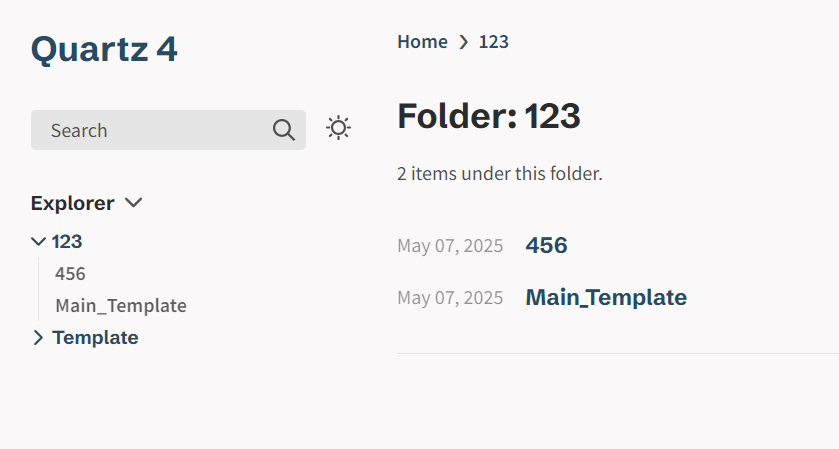The width and height of the screenshot is (839, 449).
Task: Open Main_Template from the folder listing
Action: coord(606,298)
